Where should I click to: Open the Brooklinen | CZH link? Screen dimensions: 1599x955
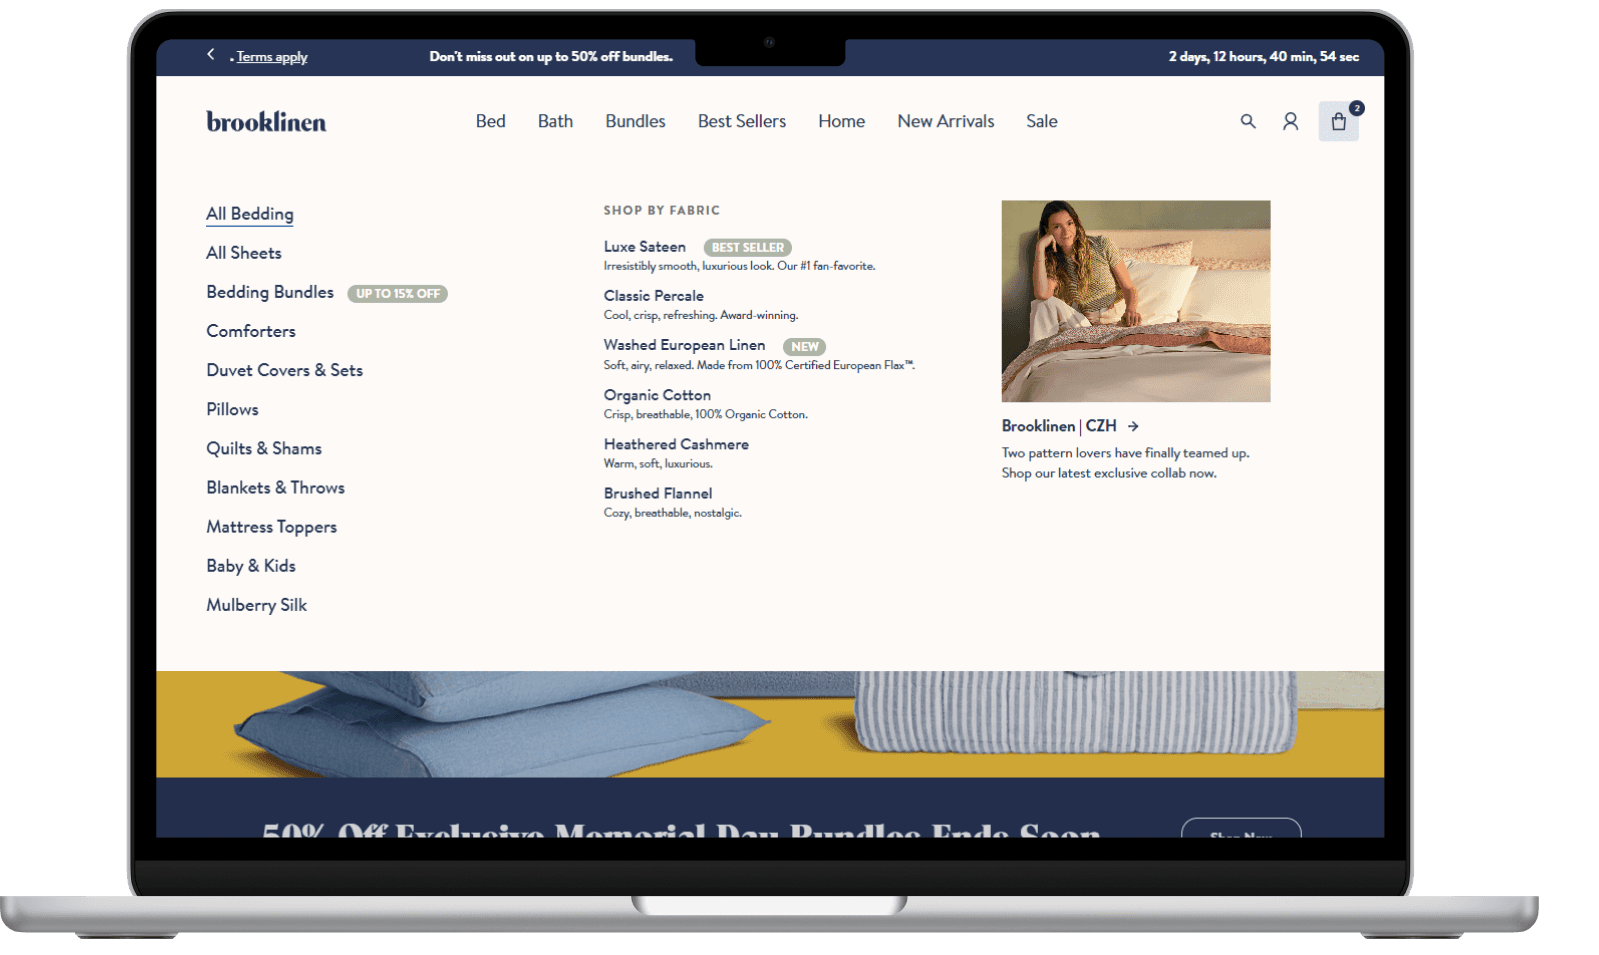pyautogui.click(x=1059, y=426)
